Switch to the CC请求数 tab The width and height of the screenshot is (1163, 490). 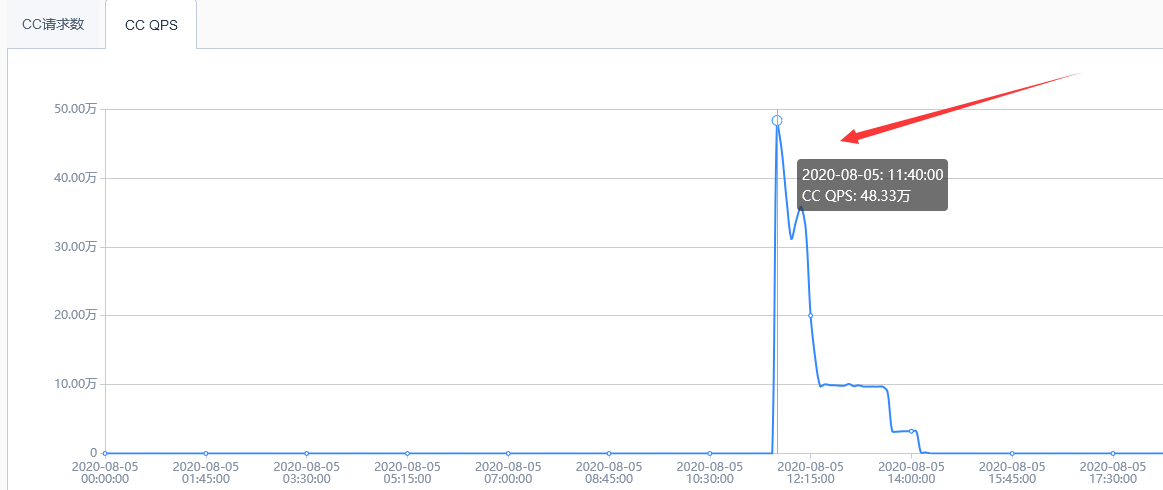pyautogui.click(x=53, y=25)
